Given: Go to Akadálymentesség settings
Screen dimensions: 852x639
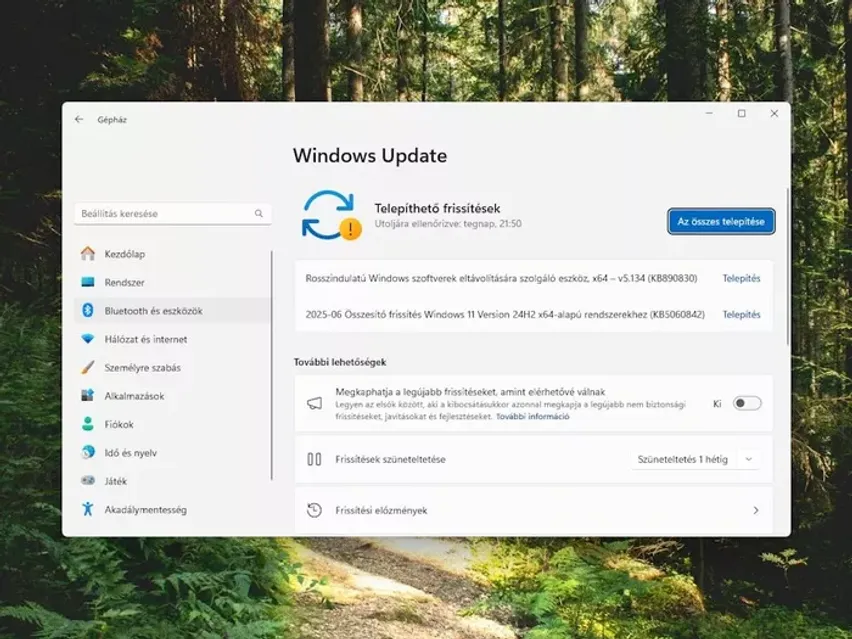Looking at the screenshot, I should [x=172, y=509].
